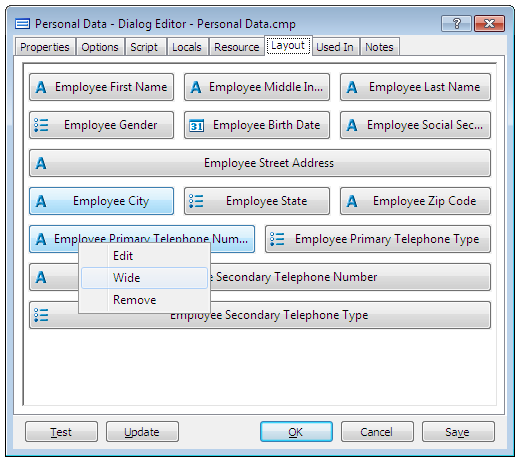Click the list icon on Employee Primary Telephone Type
Screen dimensions: 520x463
[x=277, y=239]
